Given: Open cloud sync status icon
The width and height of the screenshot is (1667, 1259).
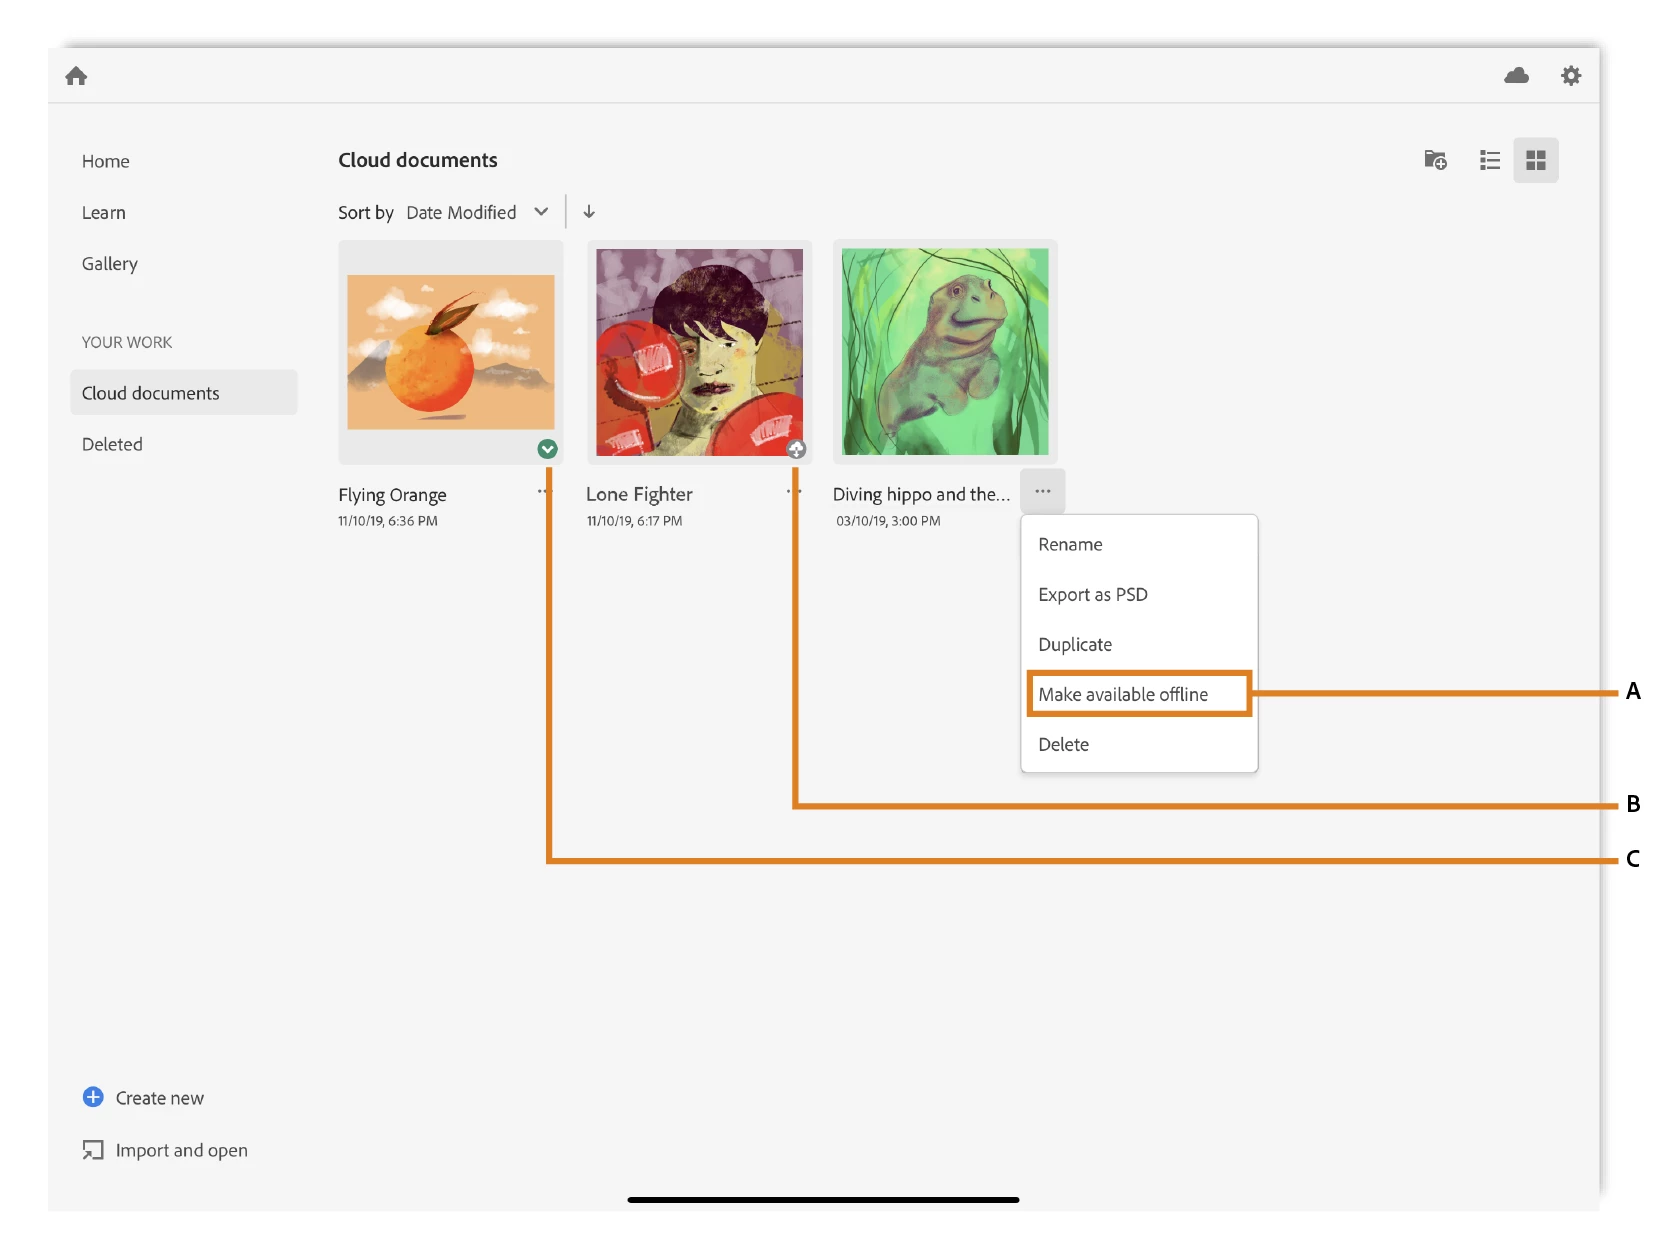Looking at the screenshot, I should [1516, 76].
